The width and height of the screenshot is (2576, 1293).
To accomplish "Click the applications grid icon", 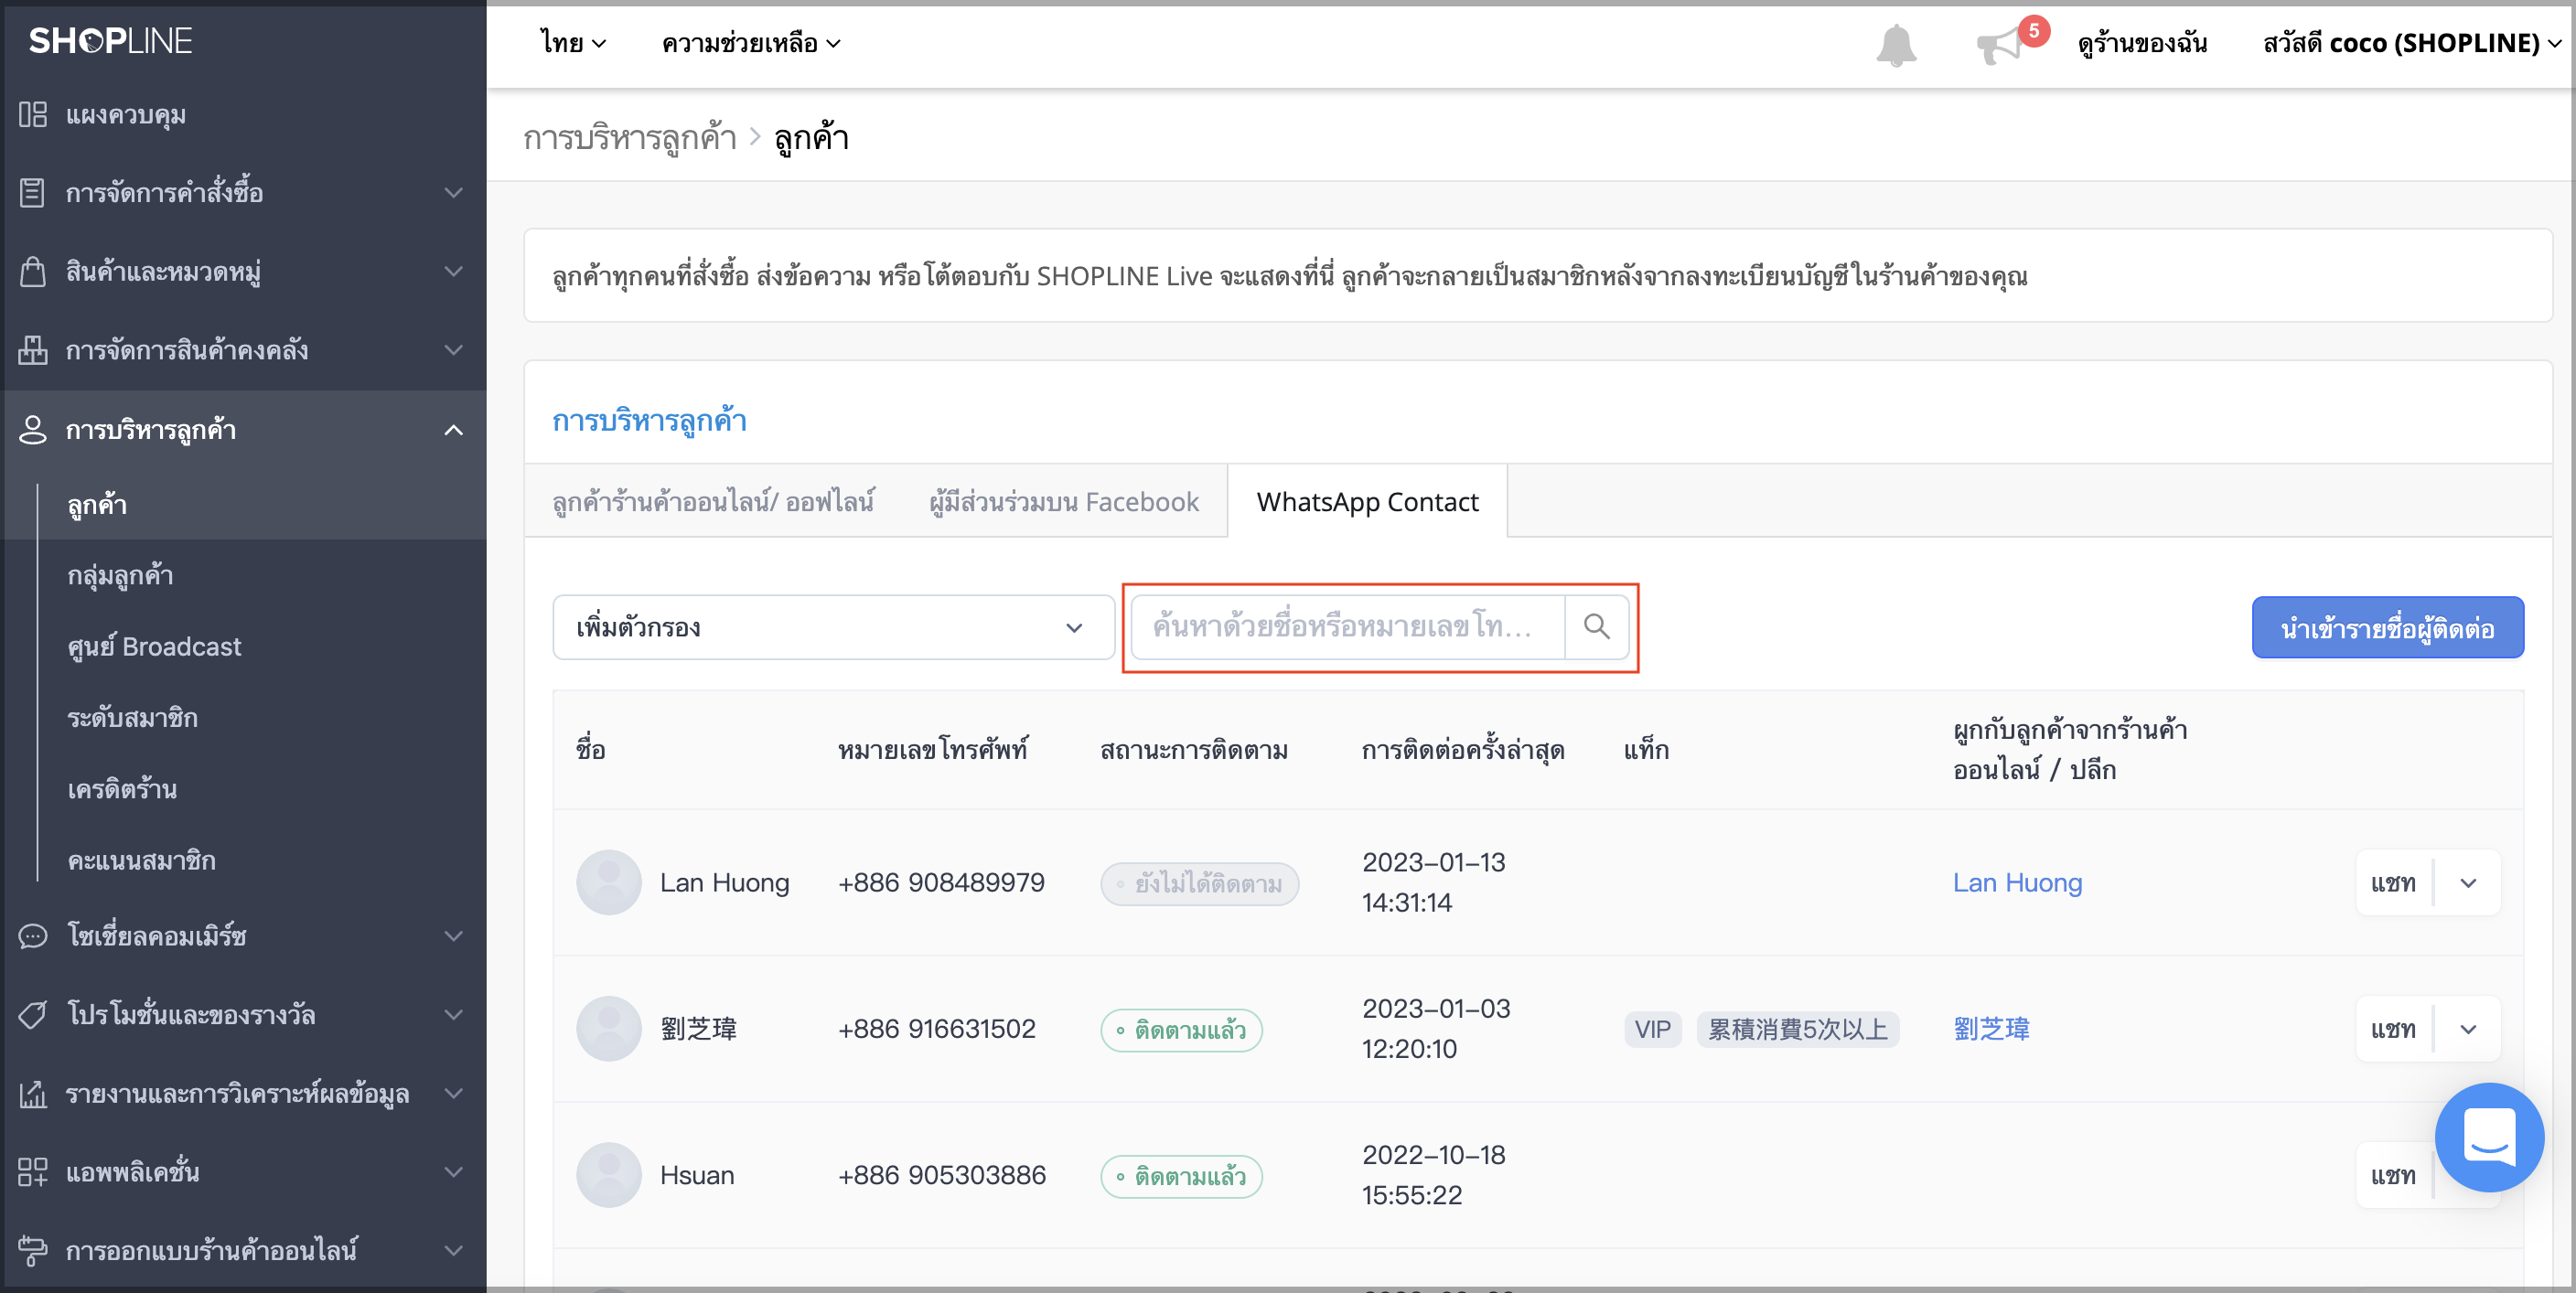I will (x=33, y=1172).
